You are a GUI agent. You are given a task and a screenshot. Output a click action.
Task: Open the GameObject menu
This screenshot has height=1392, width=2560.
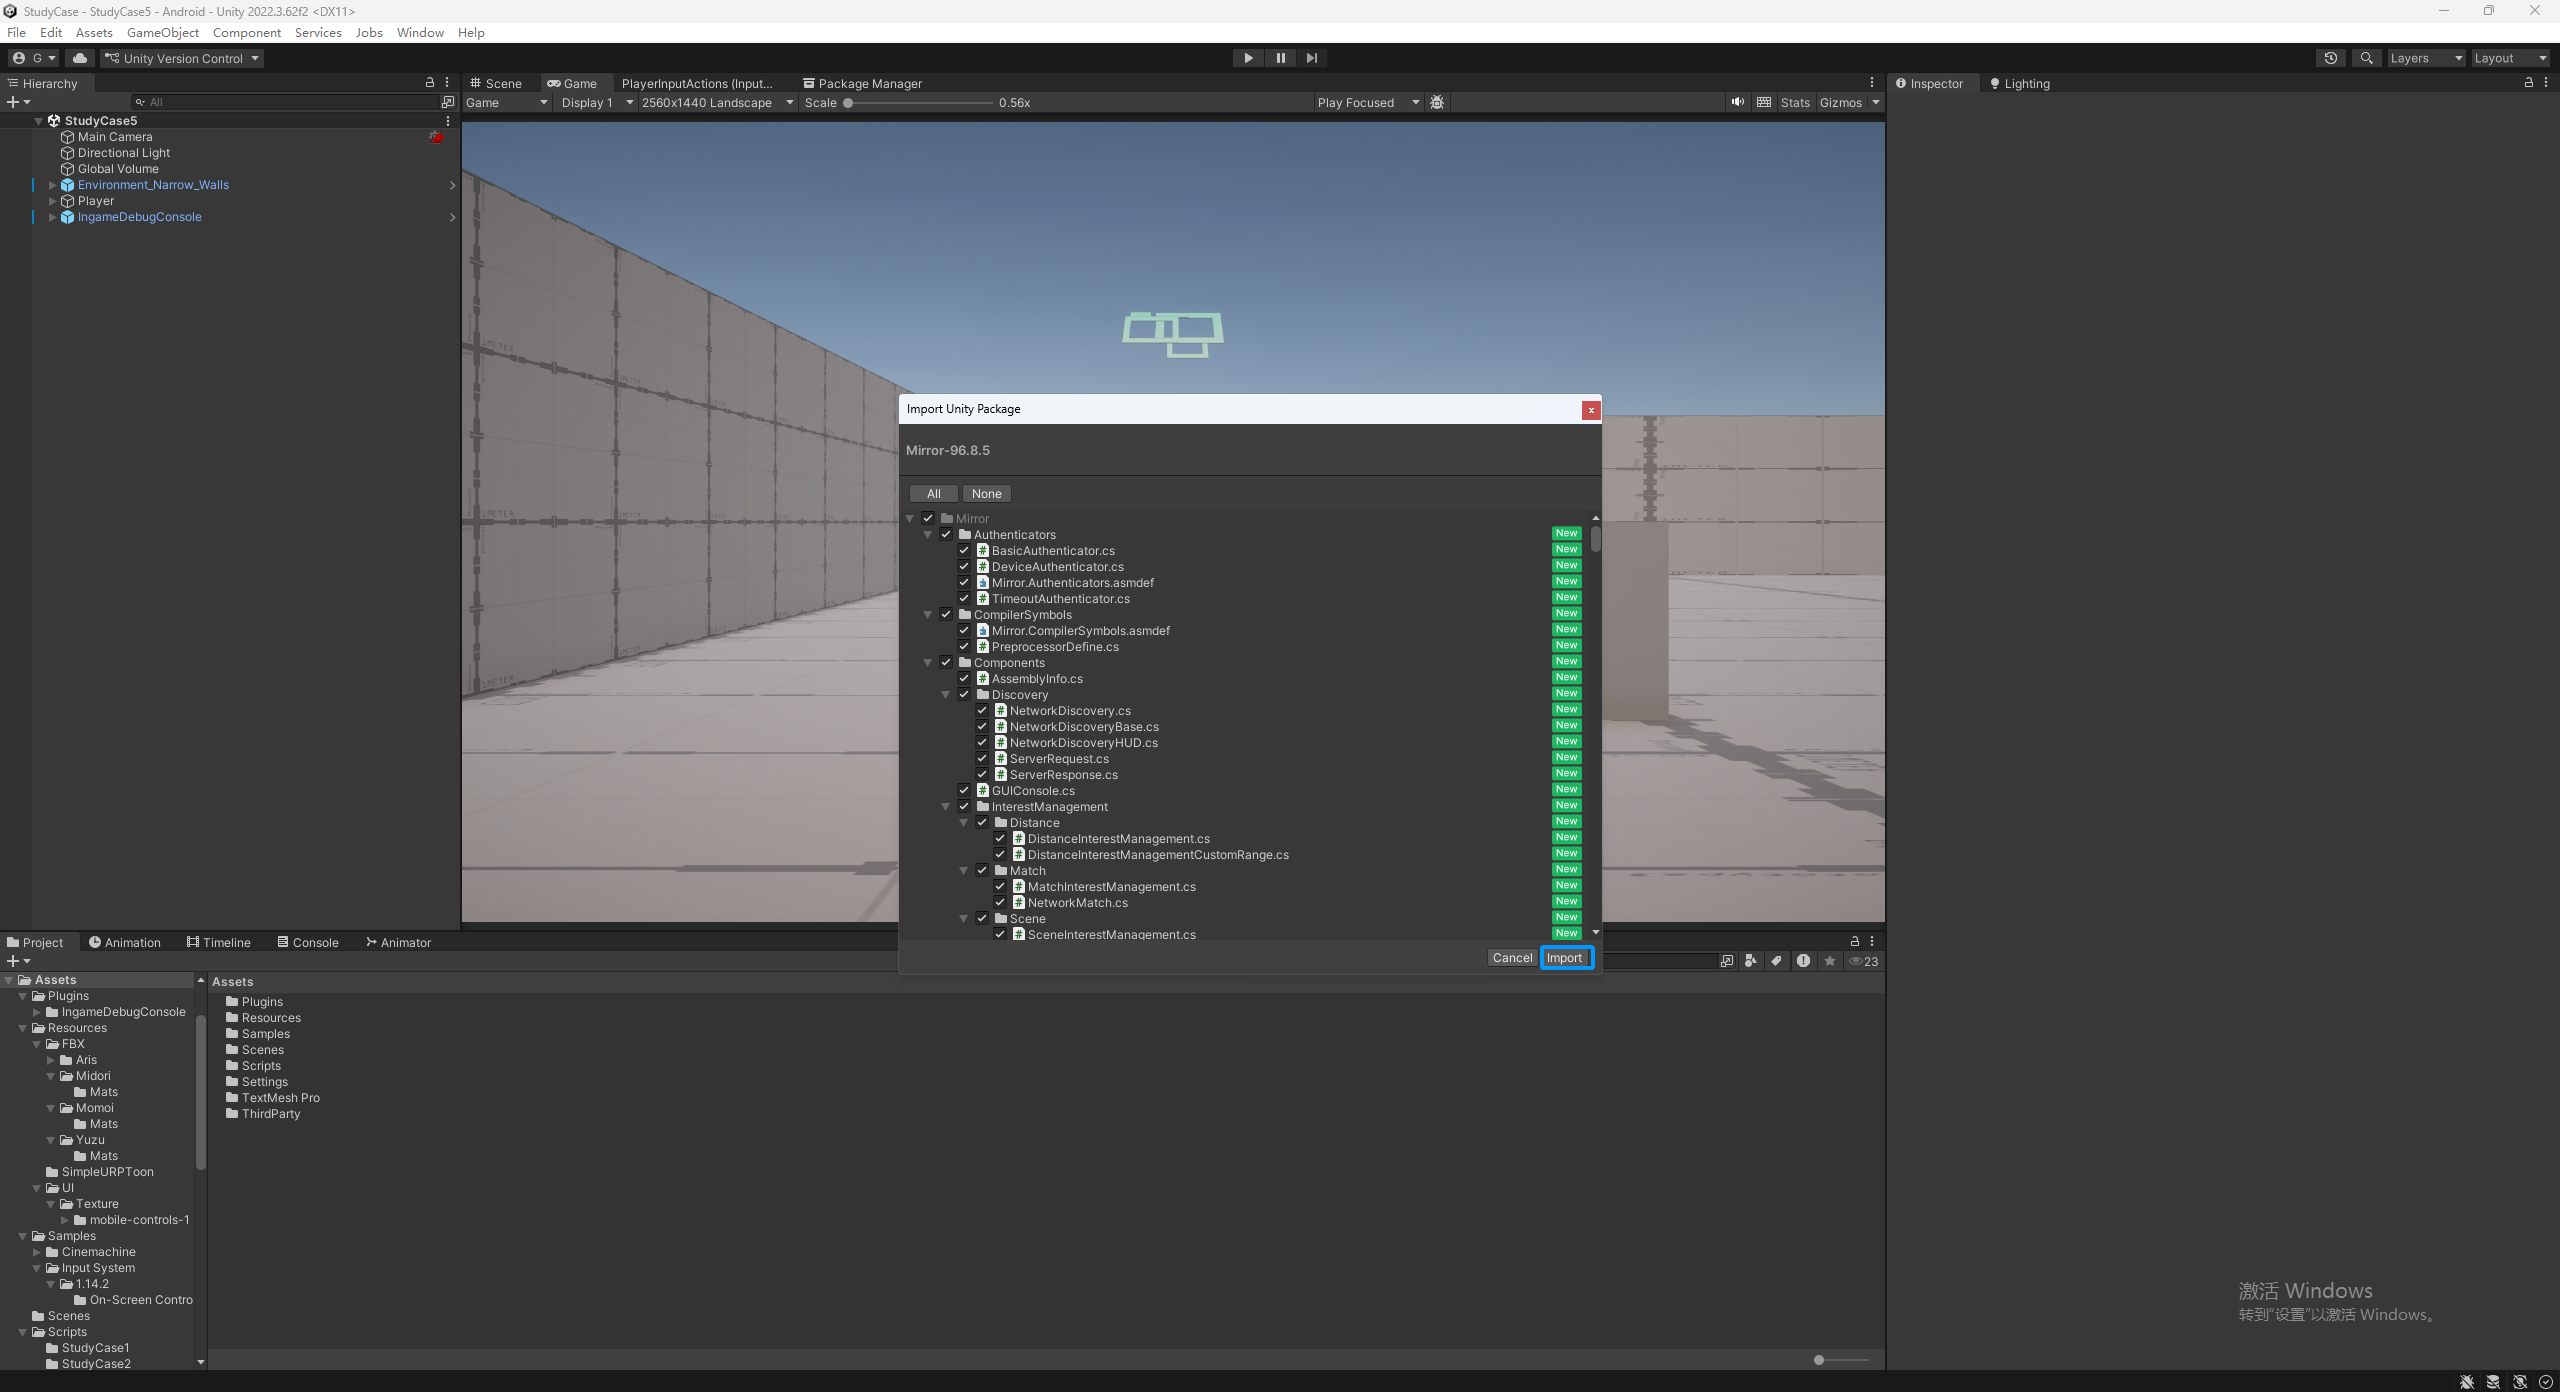tap(162, 32)
